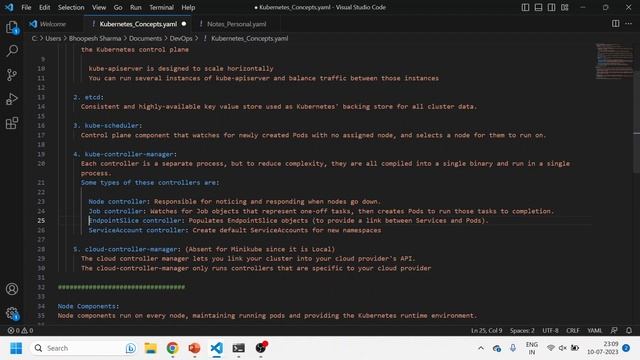Open the editor More Actions ellipsis
The height and width of the screenshot is (360, 640).
[x=628, y=24]
